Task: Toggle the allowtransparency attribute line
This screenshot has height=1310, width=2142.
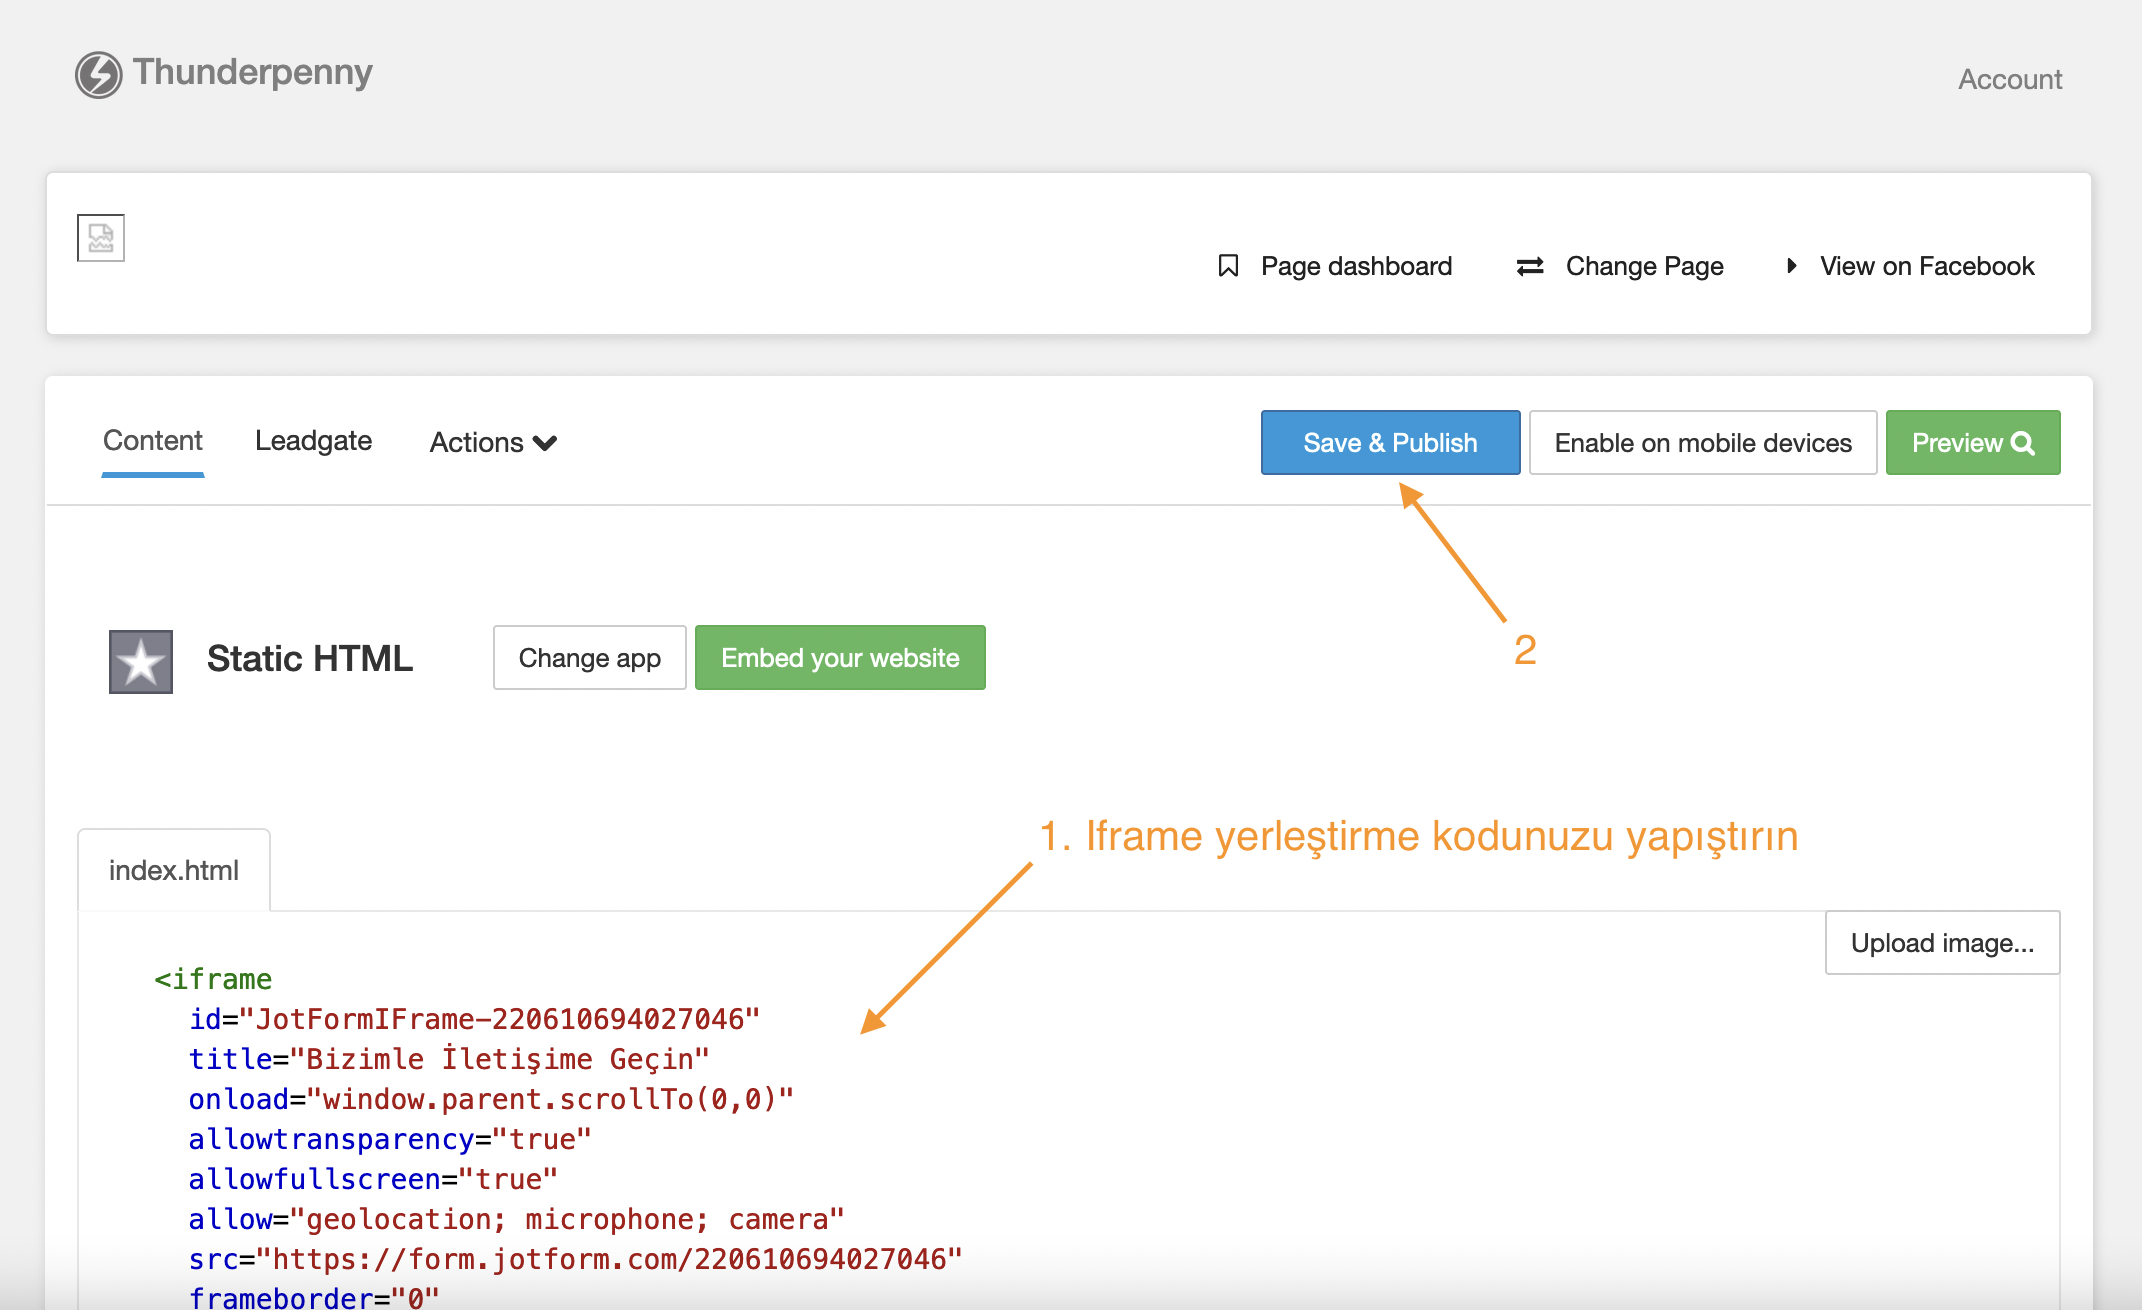Action: (x=387, y=1139)
